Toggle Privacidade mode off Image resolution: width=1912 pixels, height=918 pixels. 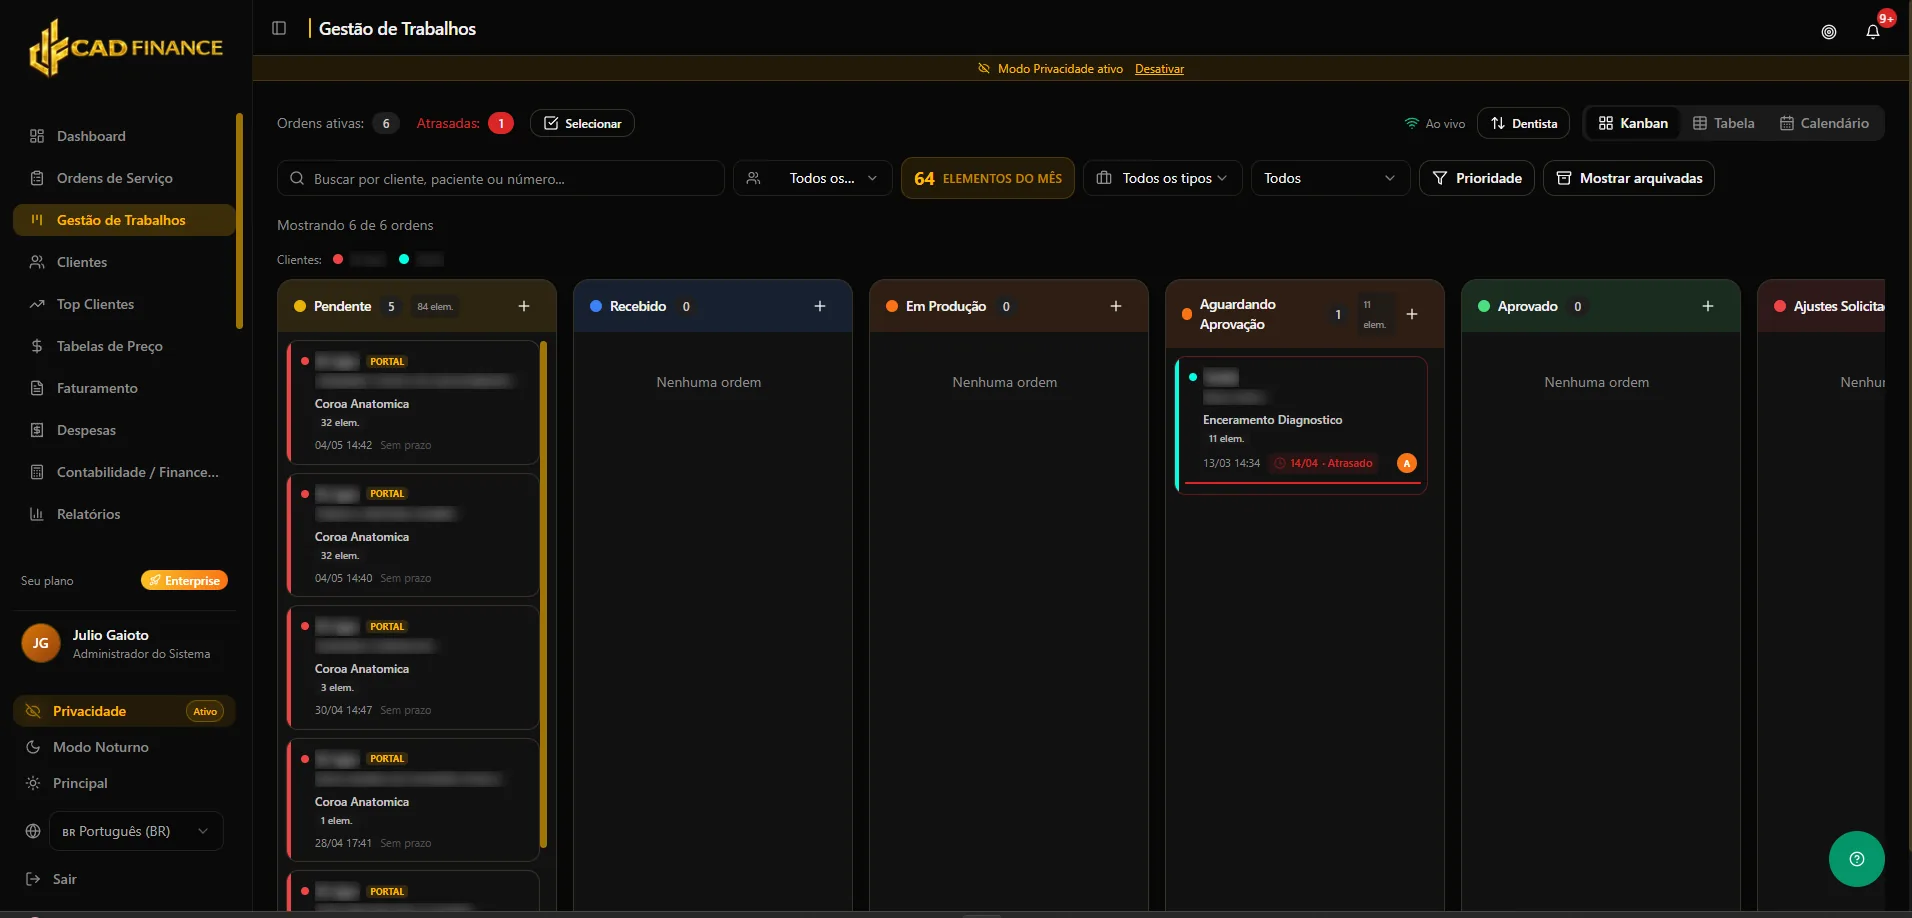point(124,711)
